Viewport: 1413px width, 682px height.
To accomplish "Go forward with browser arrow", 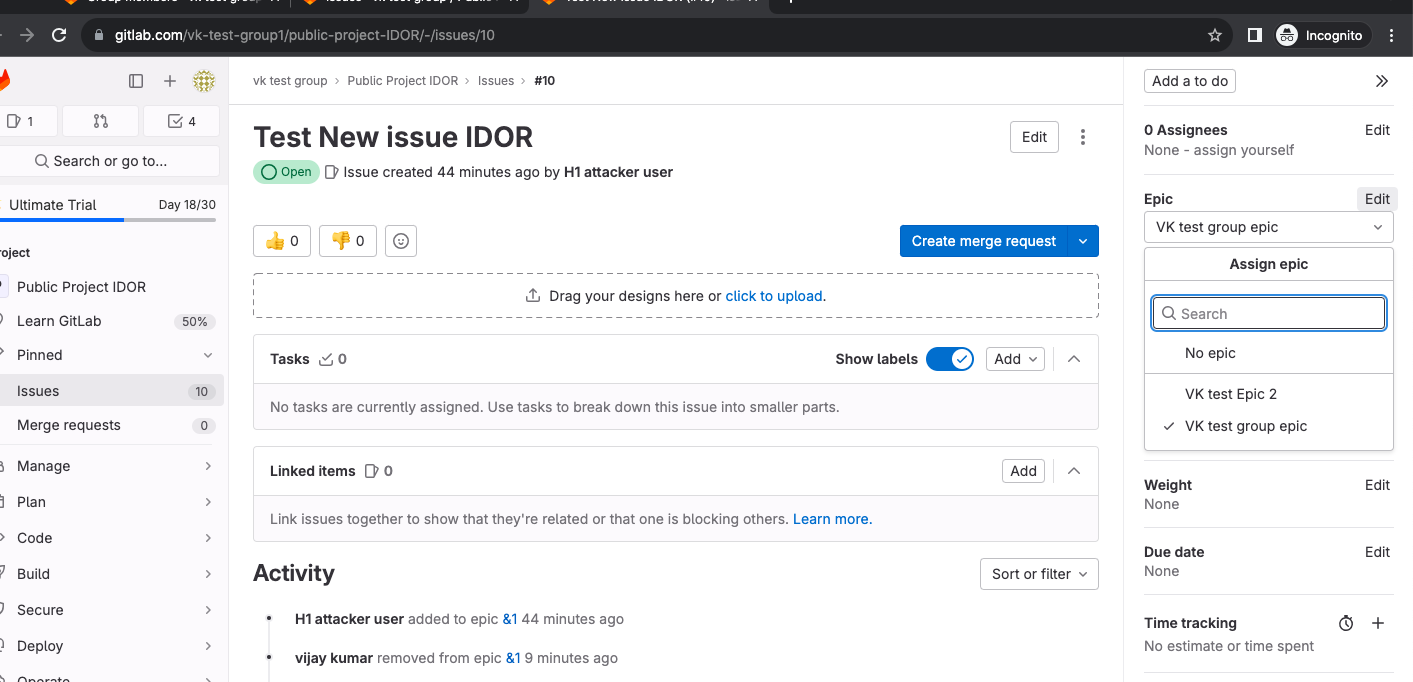I will click(27, 35).
